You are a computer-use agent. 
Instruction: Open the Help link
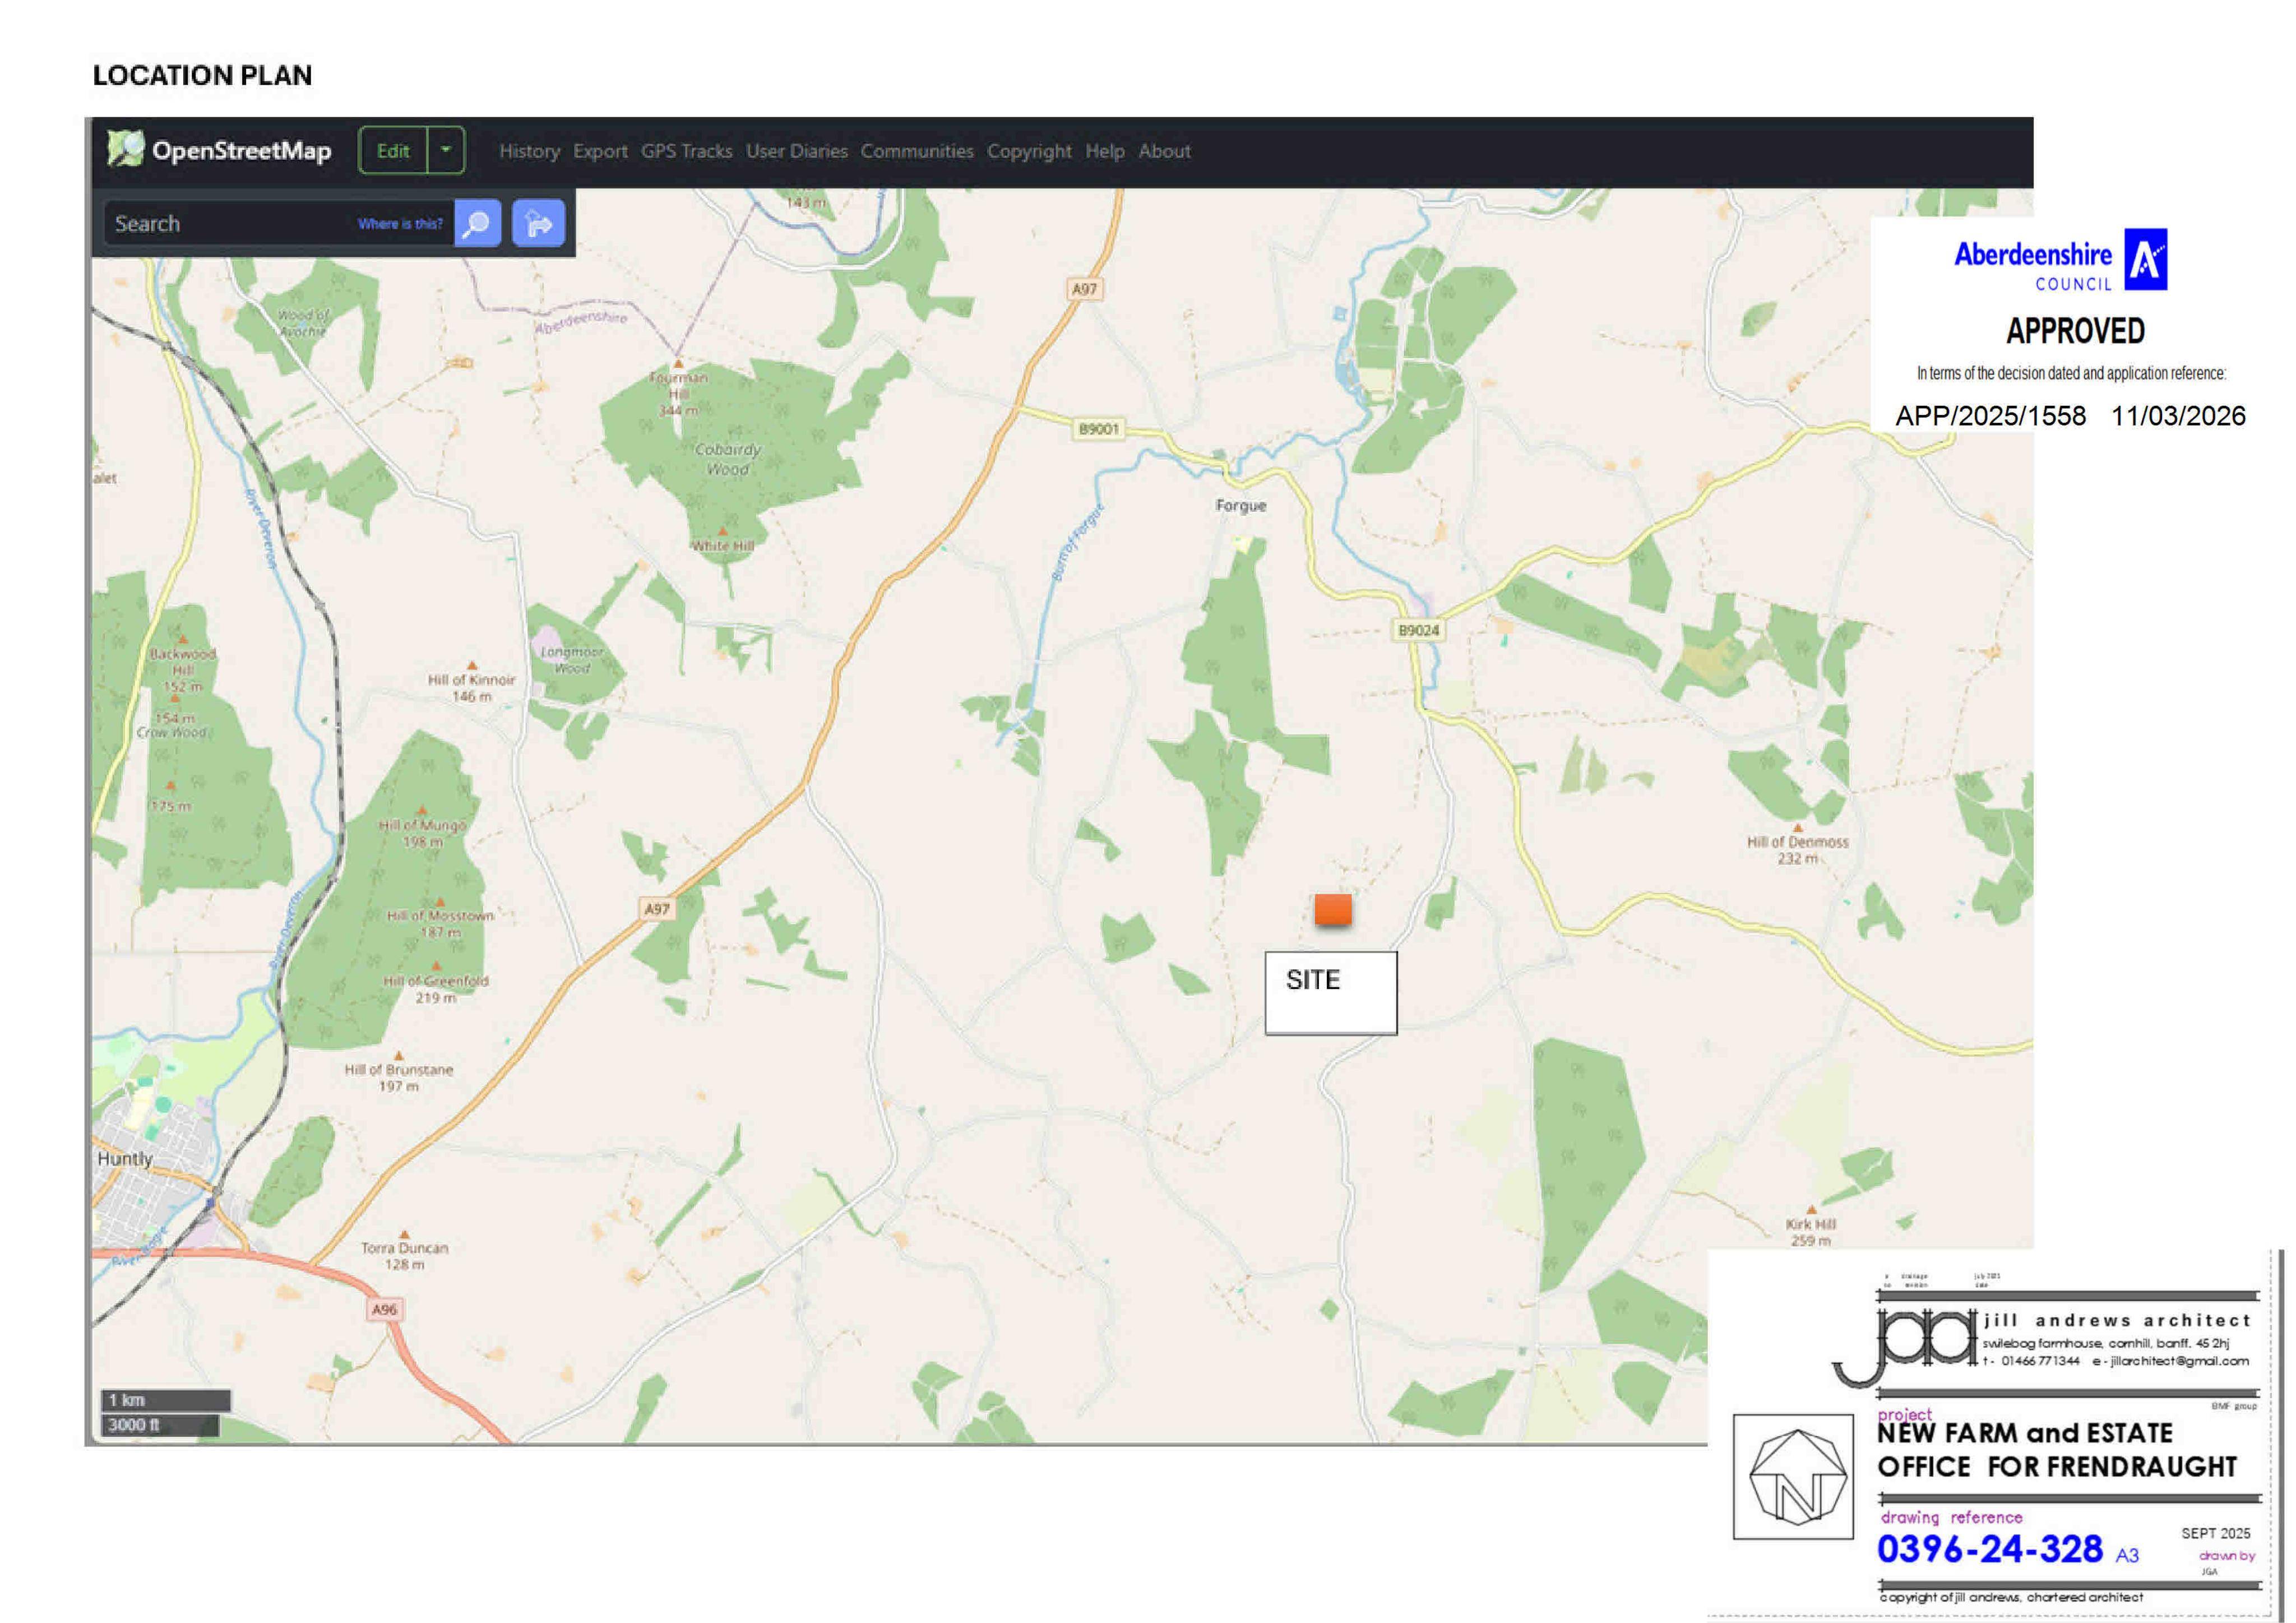pos(1105,151)
